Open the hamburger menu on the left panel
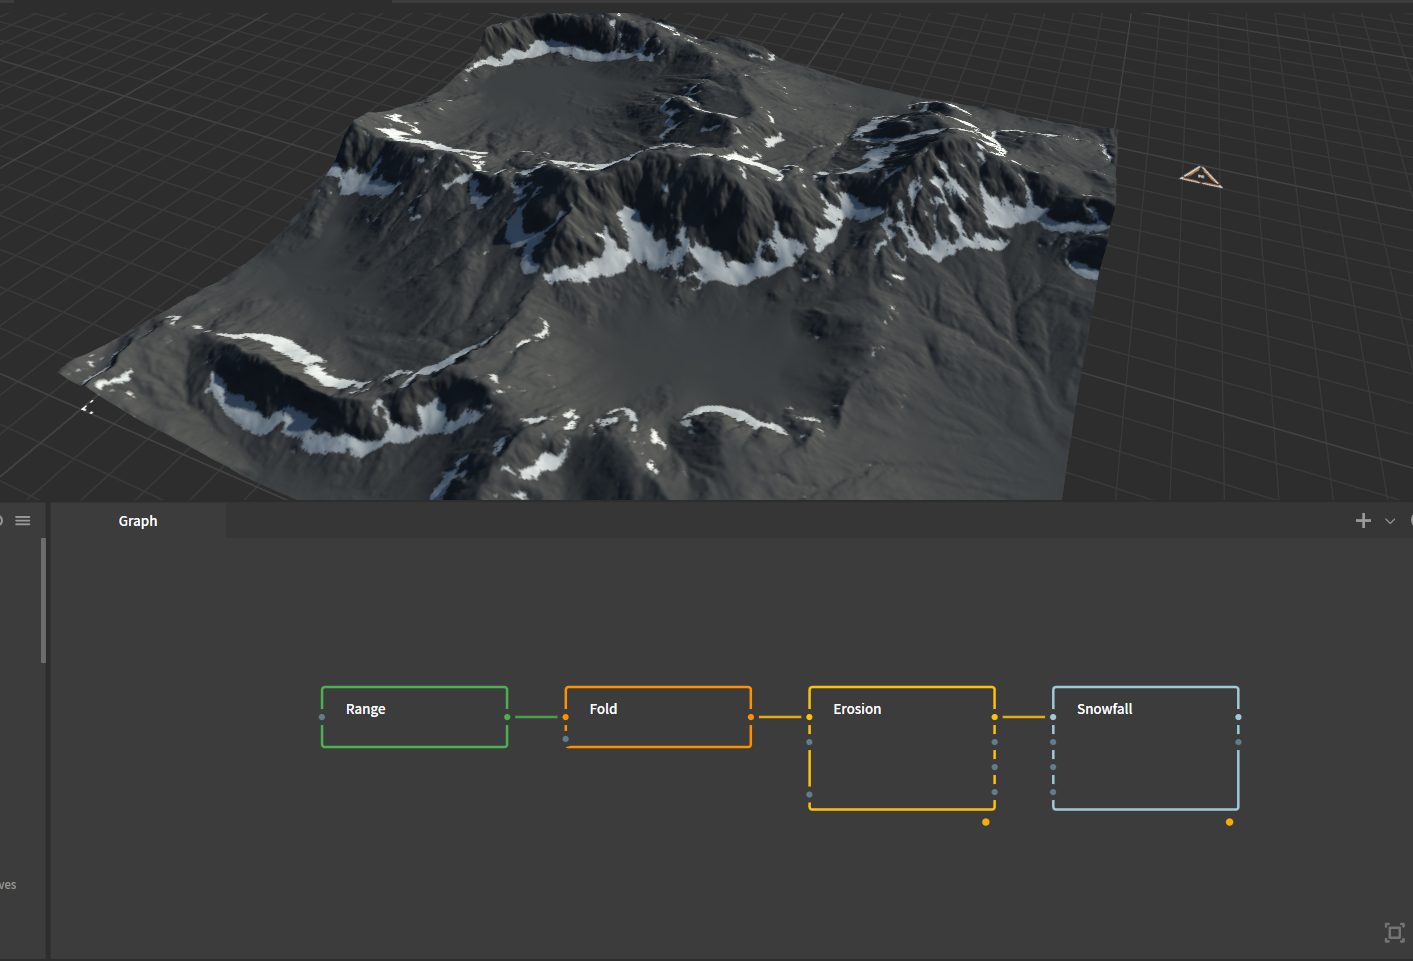The image size is (1413, 961). click(x=22, y=520)
